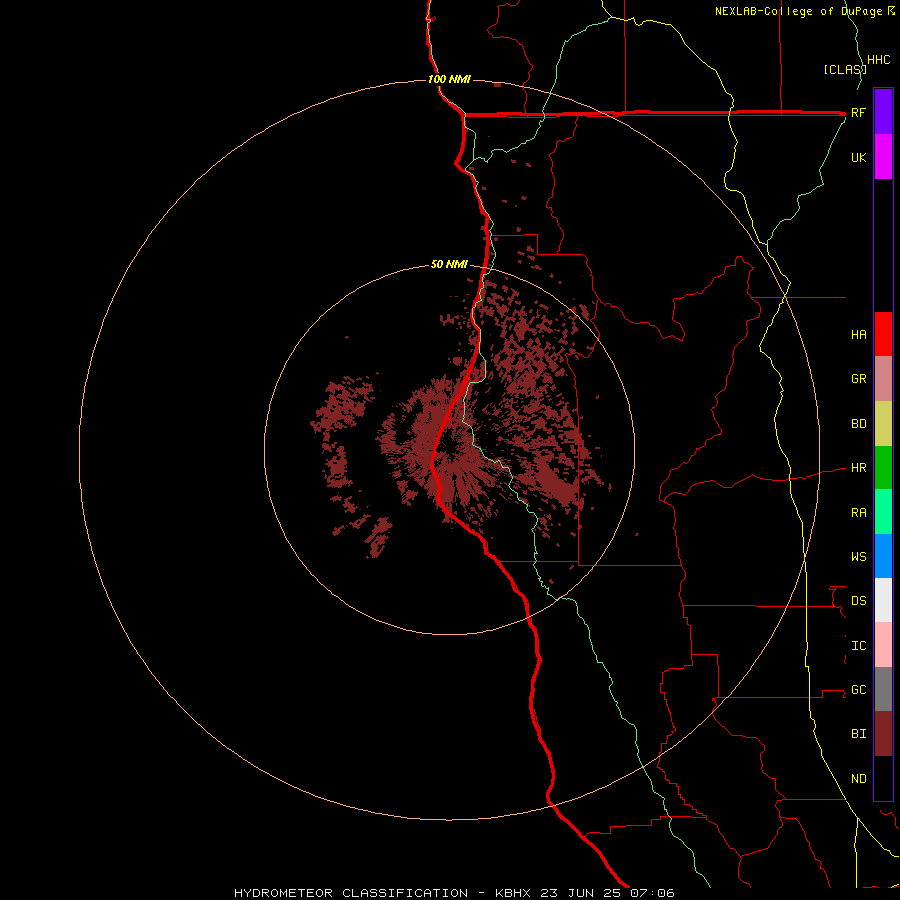The height and width of the screenshot is (900, 900).
Task: Click the ND legend label
Action: 858,779
